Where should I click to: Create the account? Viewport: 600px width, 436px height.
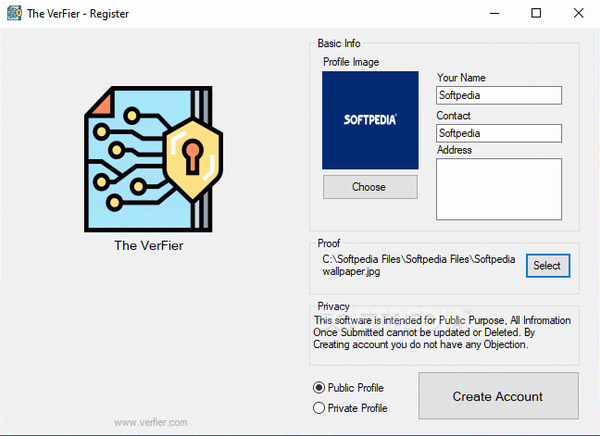pos(498,396)
